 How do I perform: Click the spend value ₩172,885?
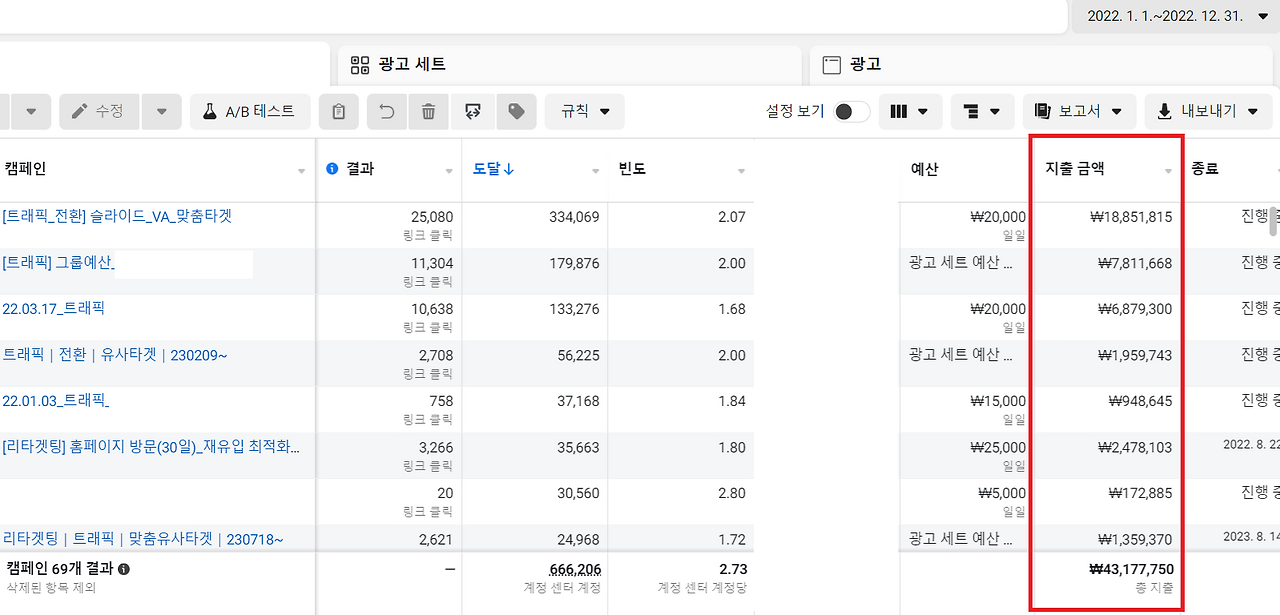pos(1141,493)
